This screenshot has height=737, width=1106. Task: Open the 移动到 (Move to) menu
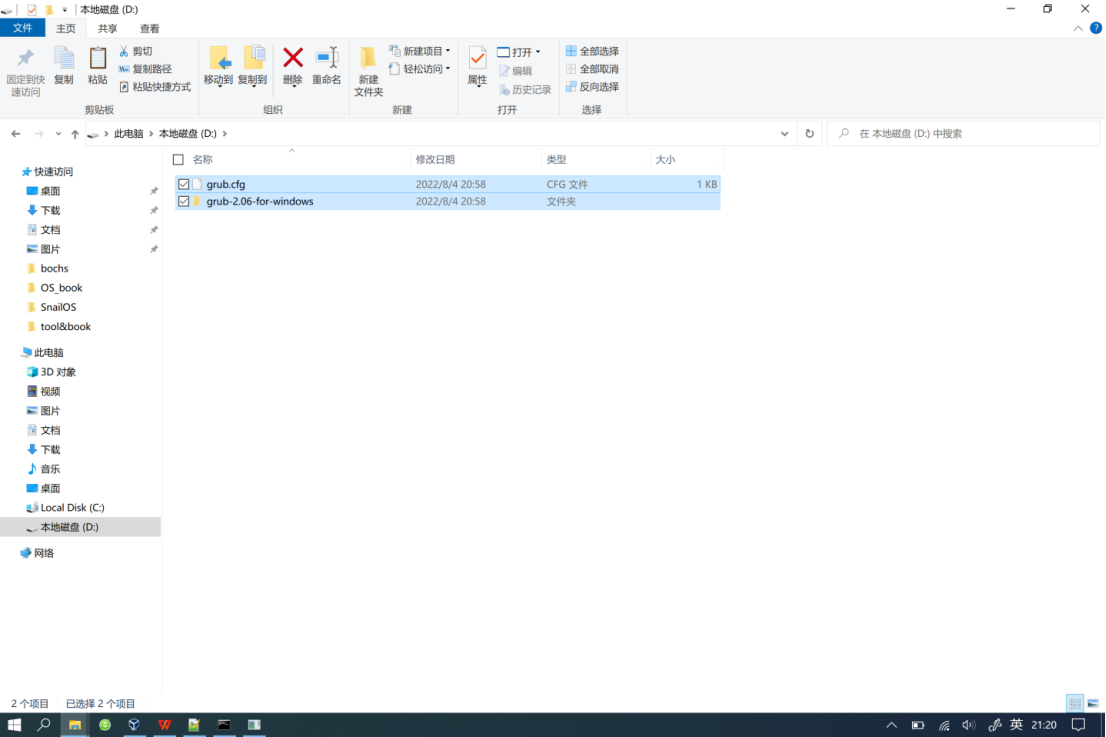click(218, 66)
